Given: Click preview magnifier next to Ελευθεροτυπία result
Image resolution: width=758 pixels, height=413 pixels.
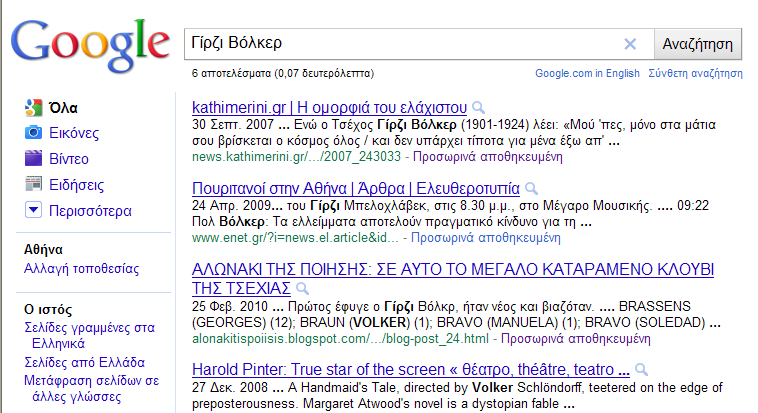Looking at the screenshot, I should 531,189.
